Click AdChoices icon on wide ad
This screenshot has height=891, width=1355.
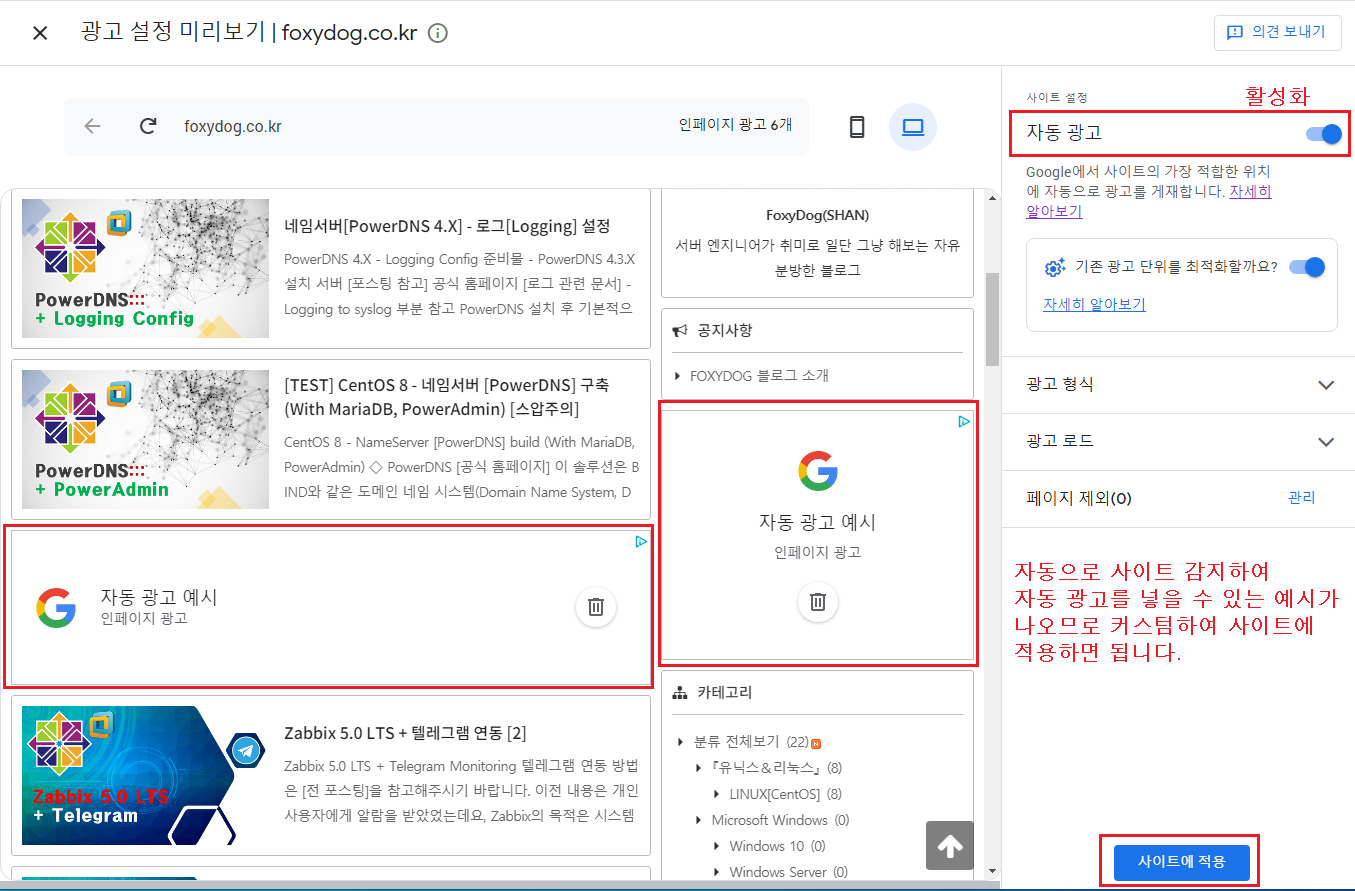click(641, 541)
